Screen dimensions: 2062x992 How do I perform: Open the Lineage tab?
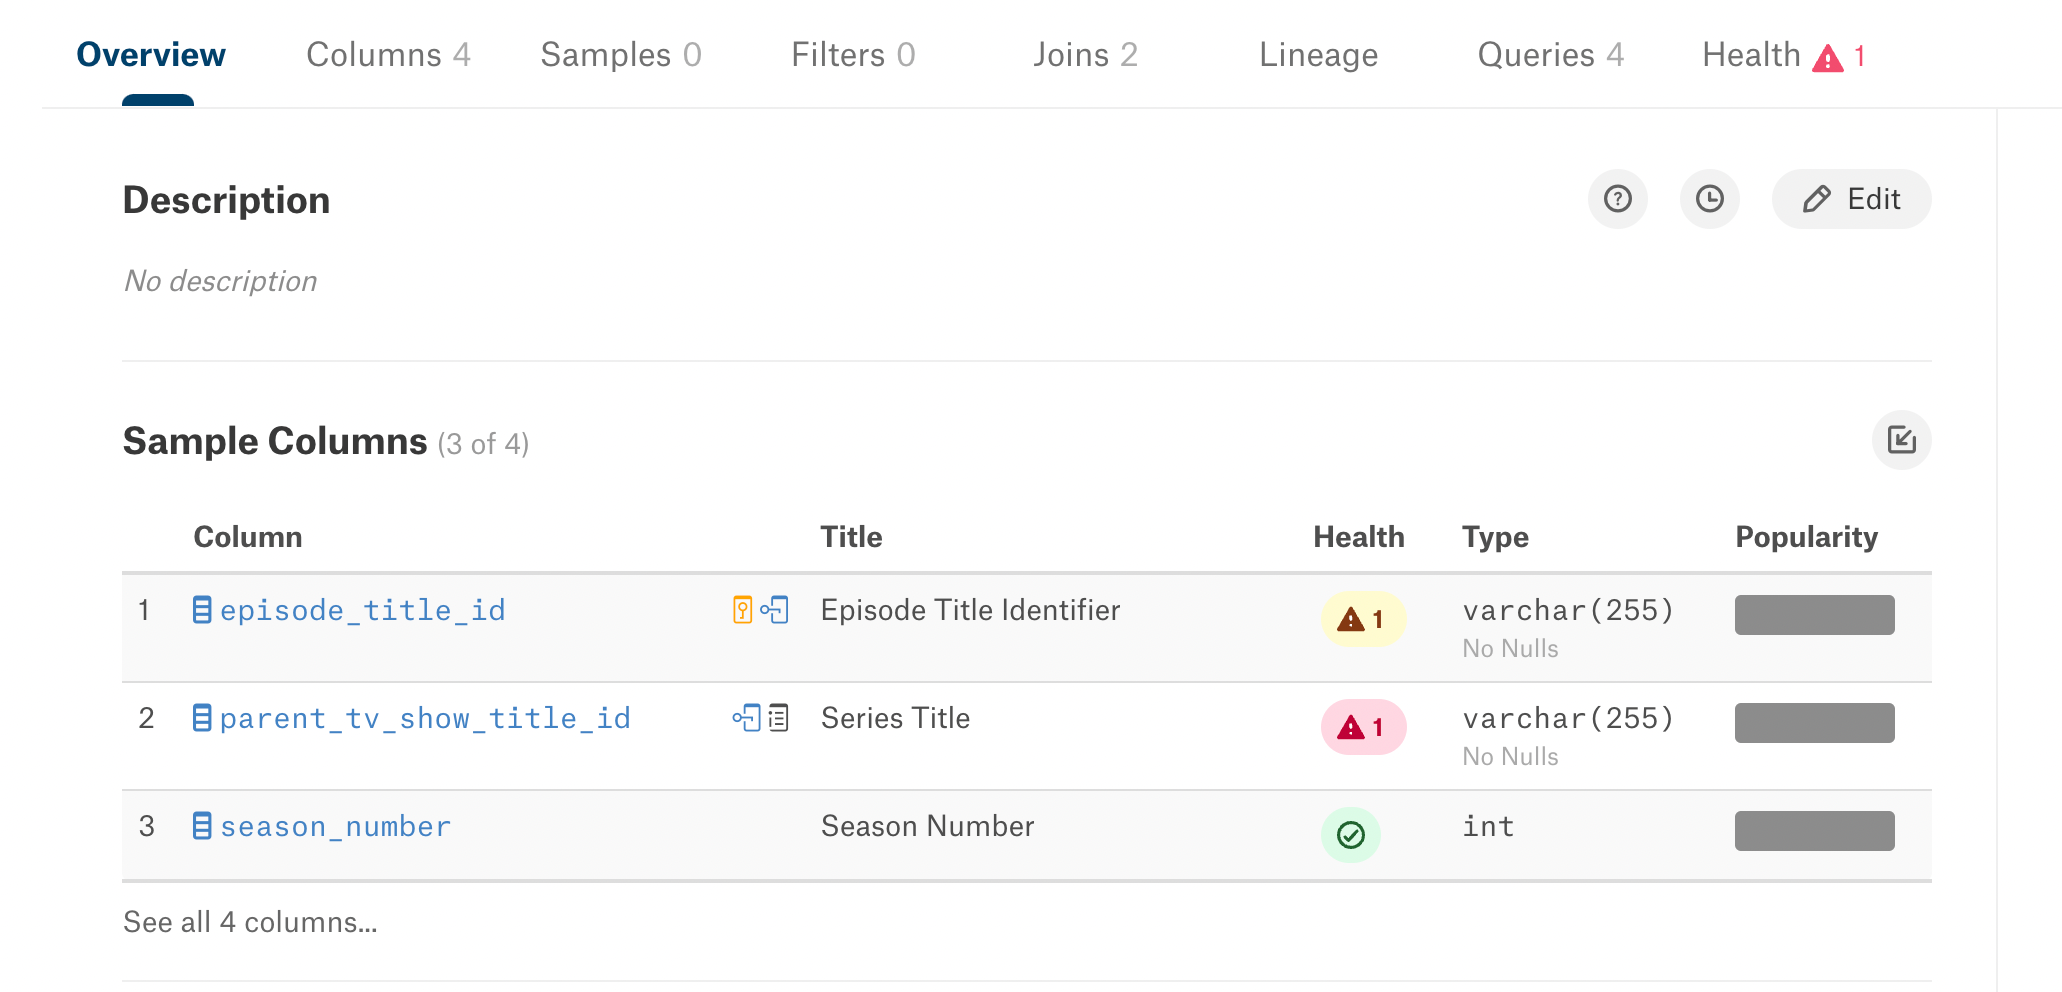point(1318,55)
